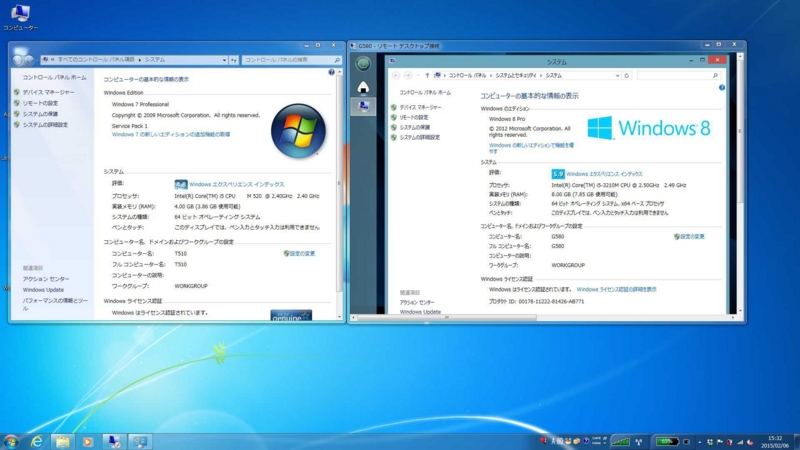
Task: Open Windows 7 の新しいエディション link
Action: pos(171,135)
